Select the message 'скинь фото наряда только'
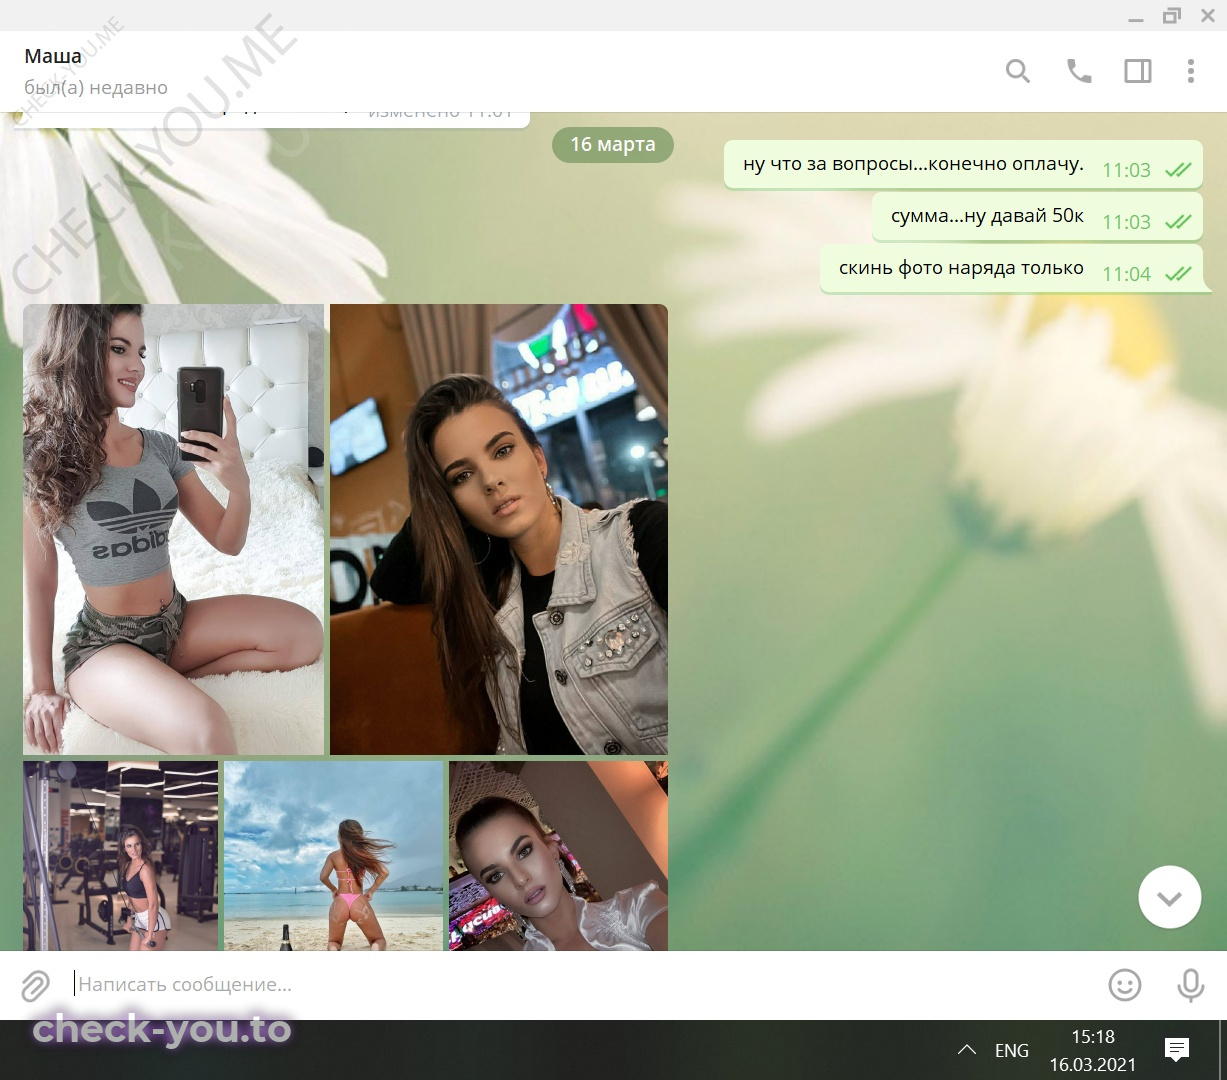 click(x=1011, y=269)
